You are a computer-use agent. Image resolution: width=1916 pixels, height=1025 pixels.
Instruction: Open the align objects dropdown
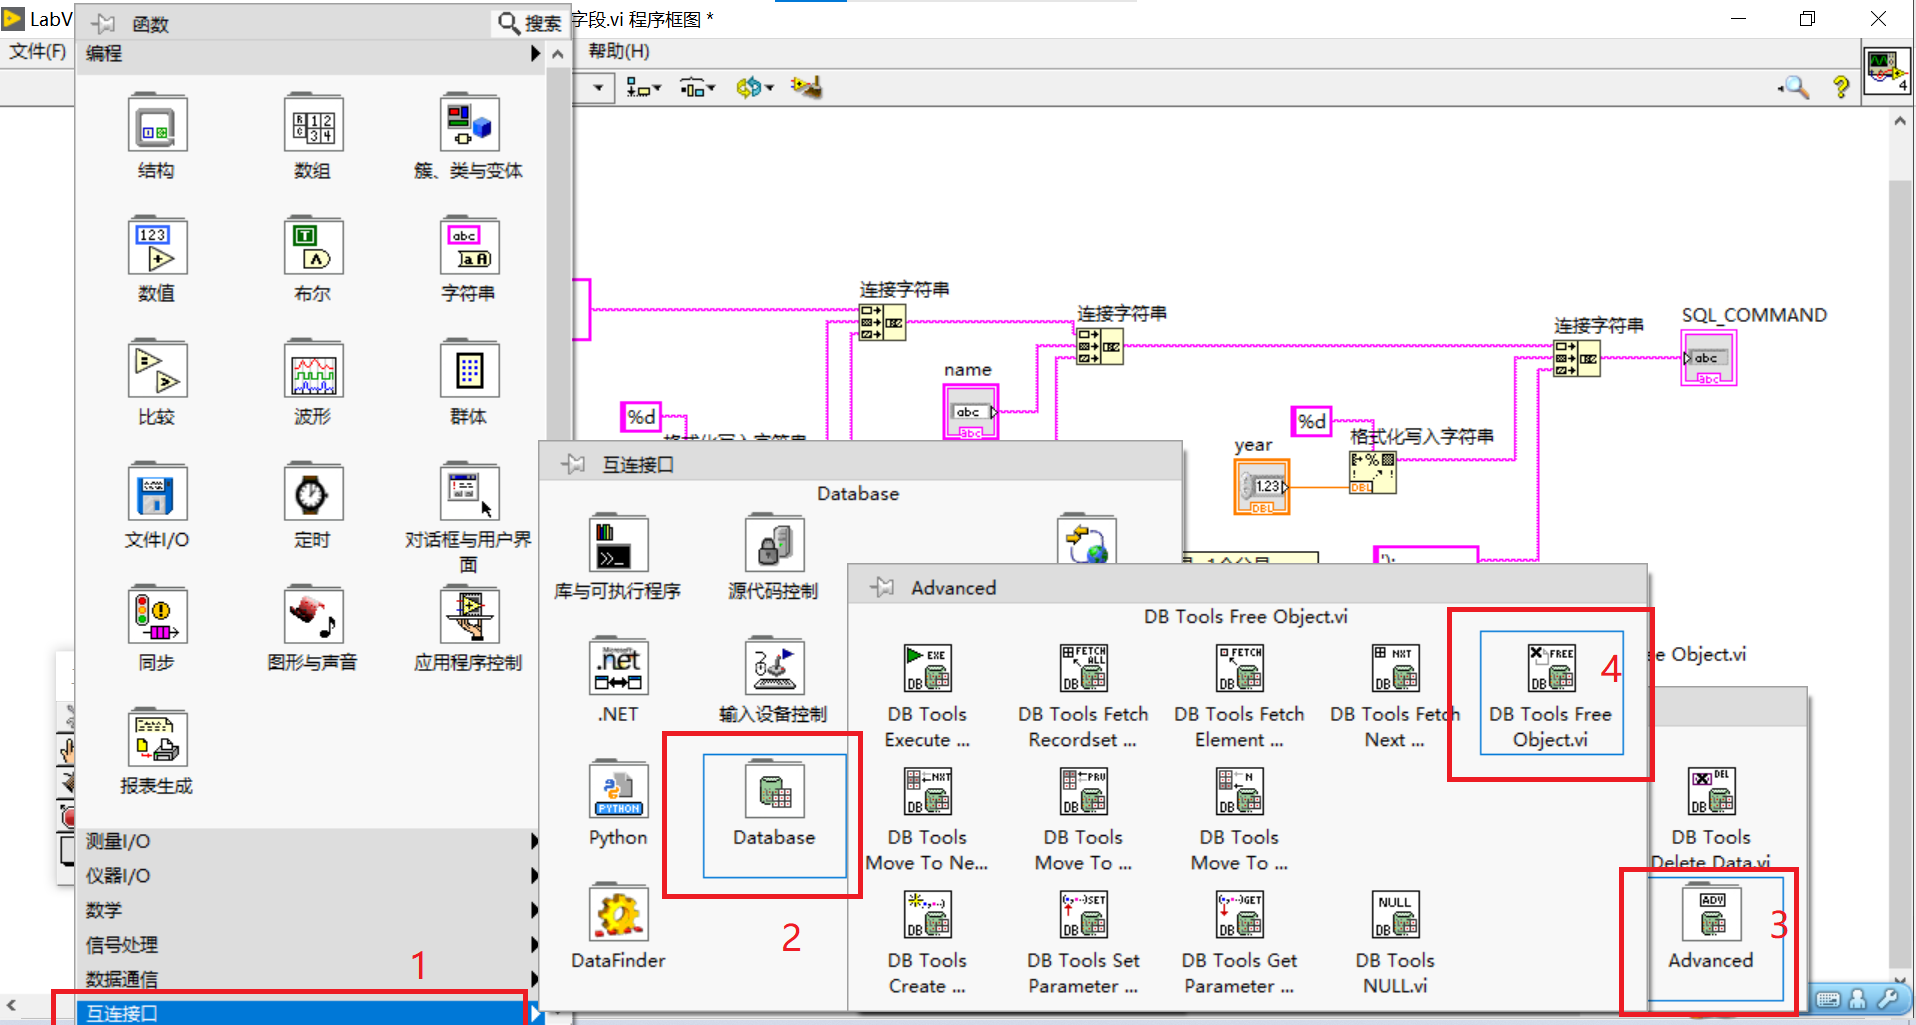(644, 88)
